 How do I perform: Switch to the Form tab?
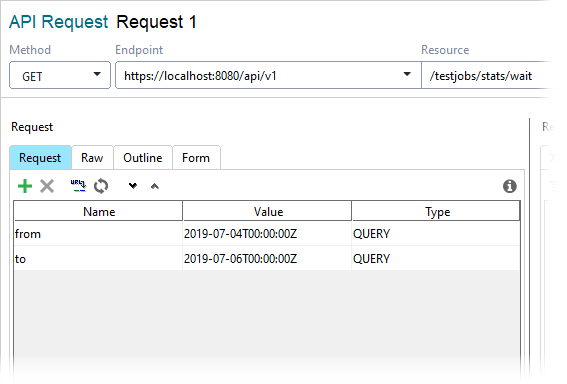point(196,158)
